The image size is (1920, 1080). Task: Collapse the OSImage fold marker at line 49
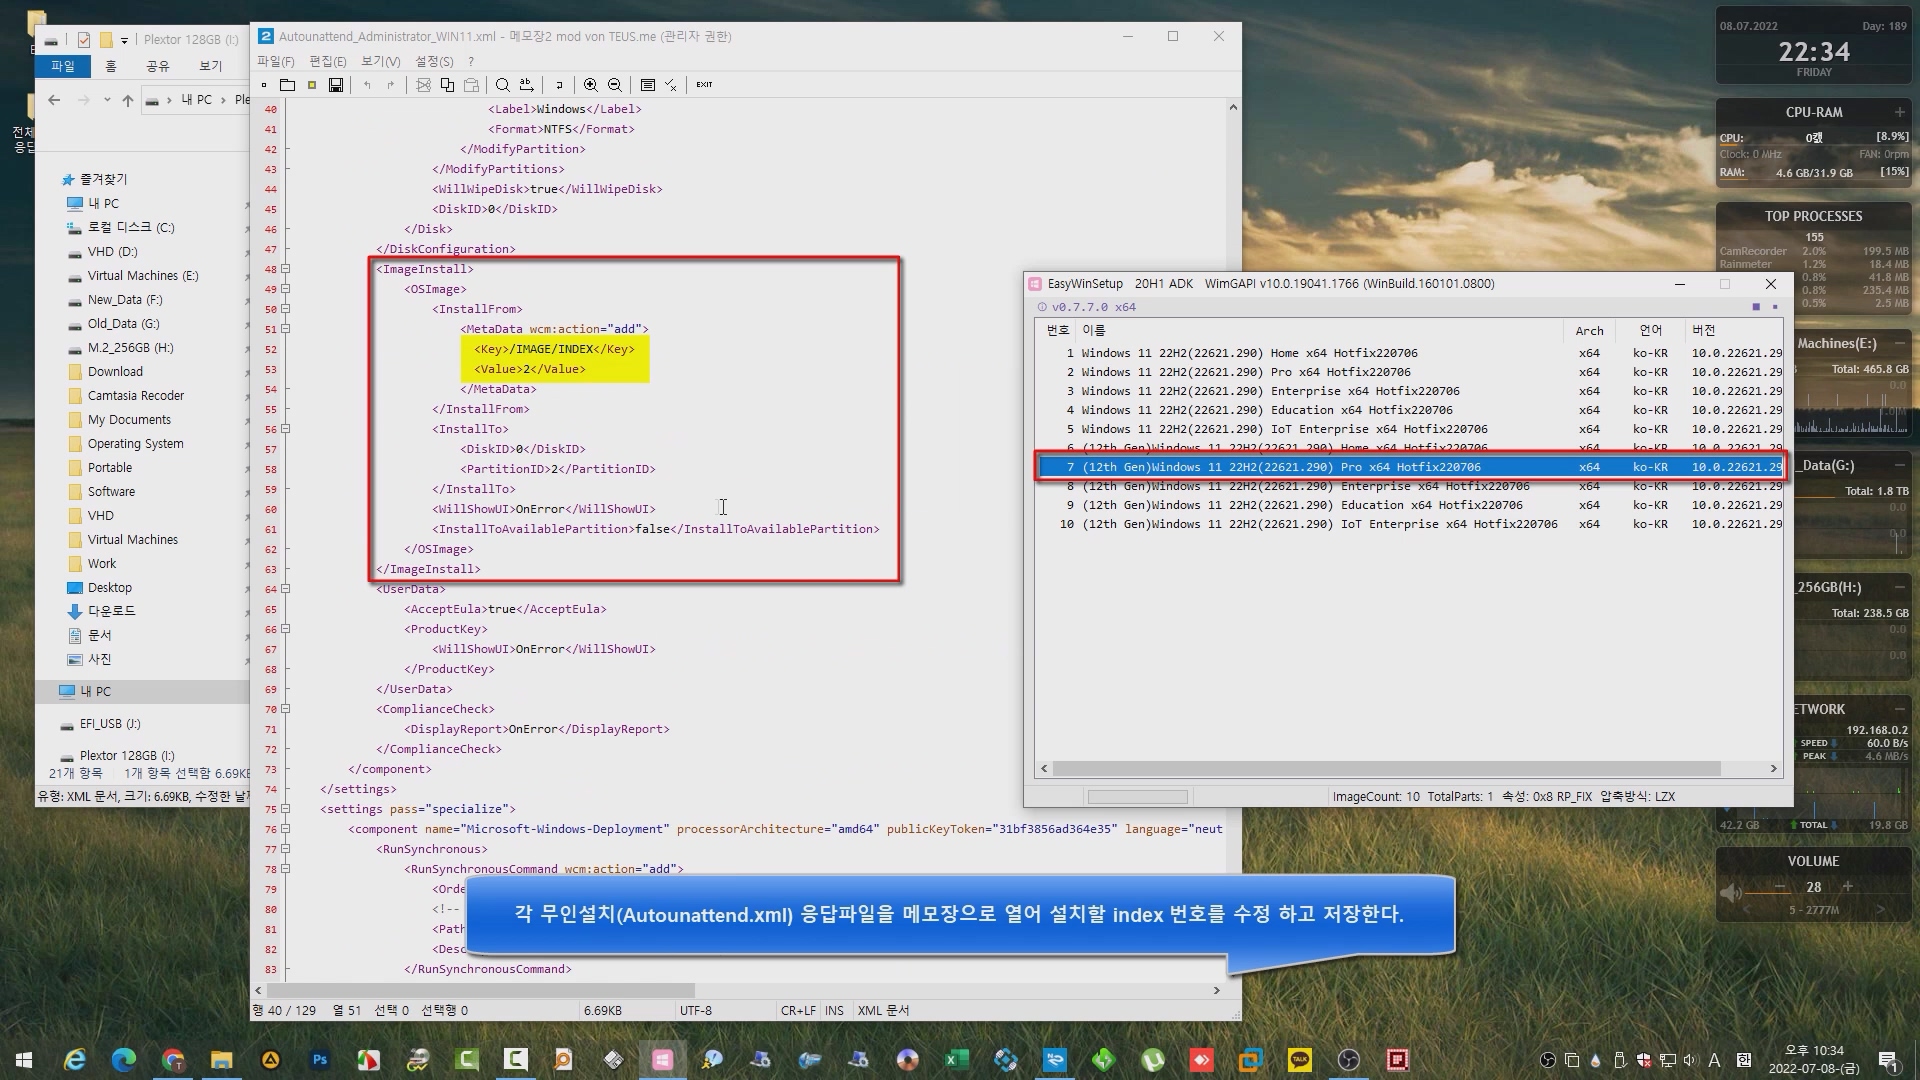pos(285,289)
